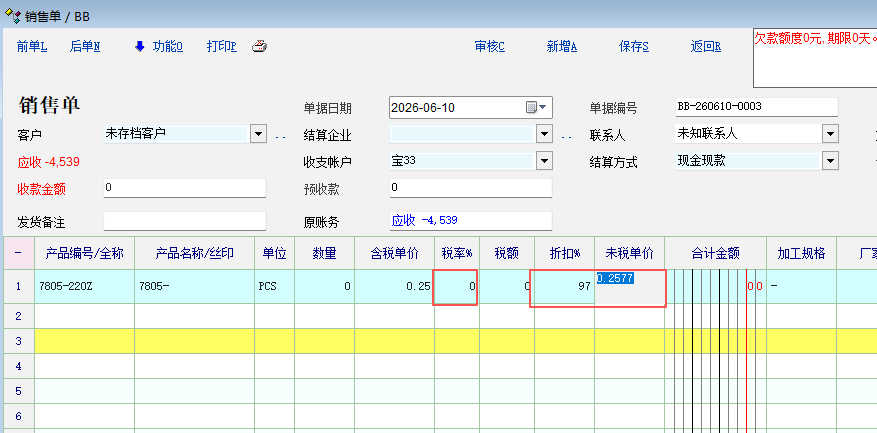
Task: Click the app icon in title bar
Action: pos(12,15)
